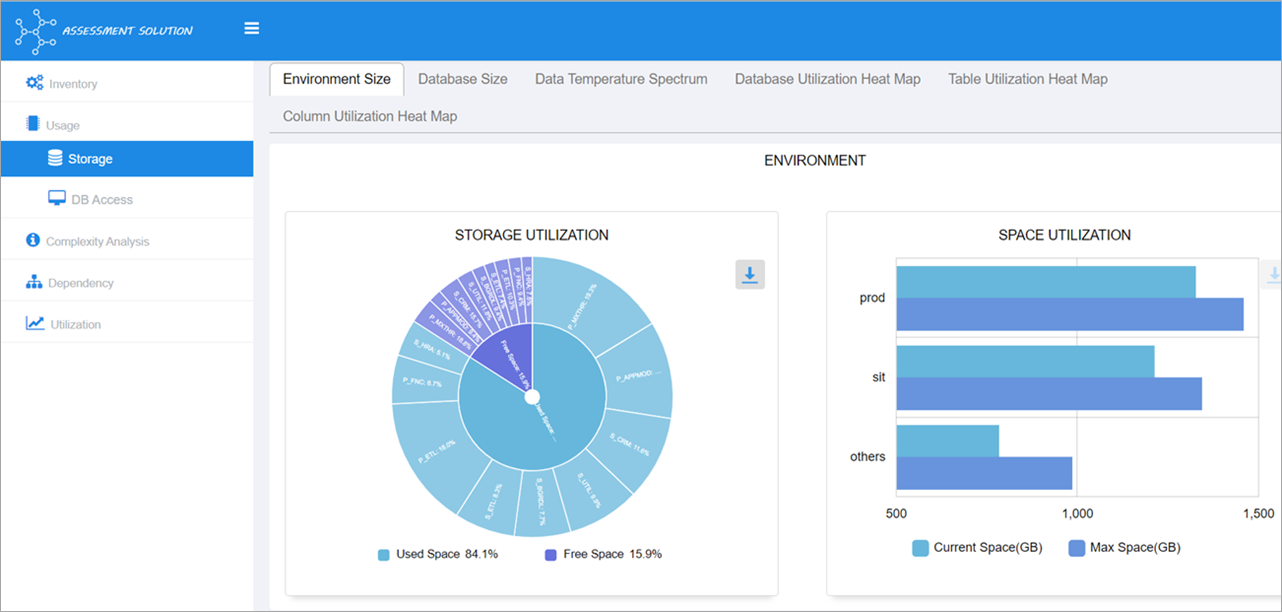The width and height of the screenshot is (1282, 612).
Task: Click the DB Access monitor icon
Action: point(57,199)
